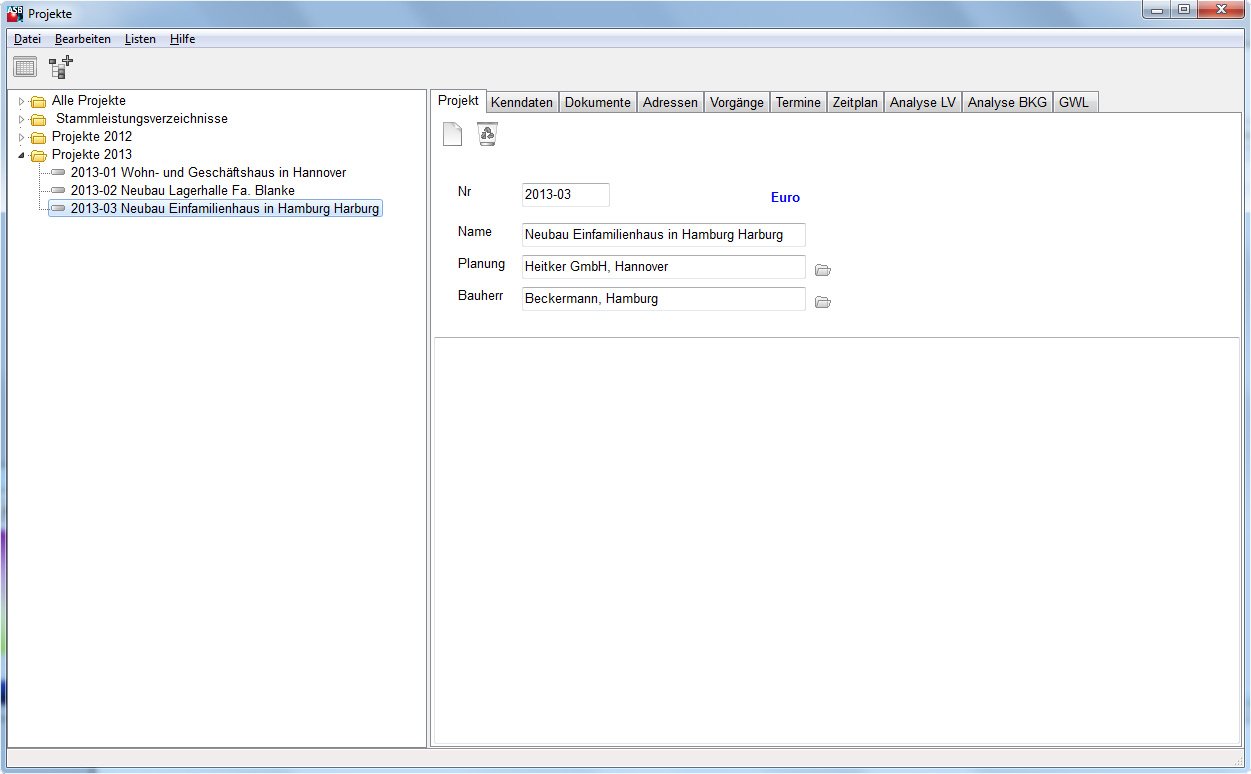Screen dimensions: 1251x774
Task: Open the Datei menu
Action: pyautogui.click(x=27, y=39)
